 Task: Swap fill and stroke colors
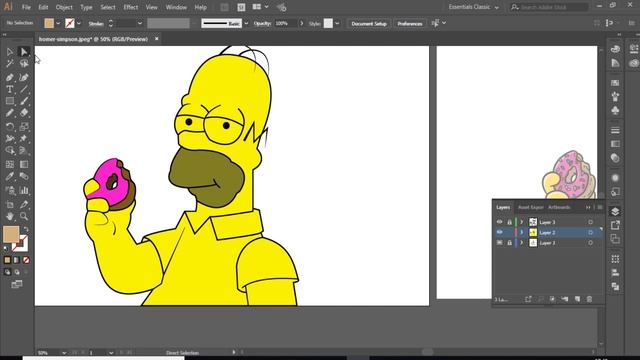click(x=25, y=229)
